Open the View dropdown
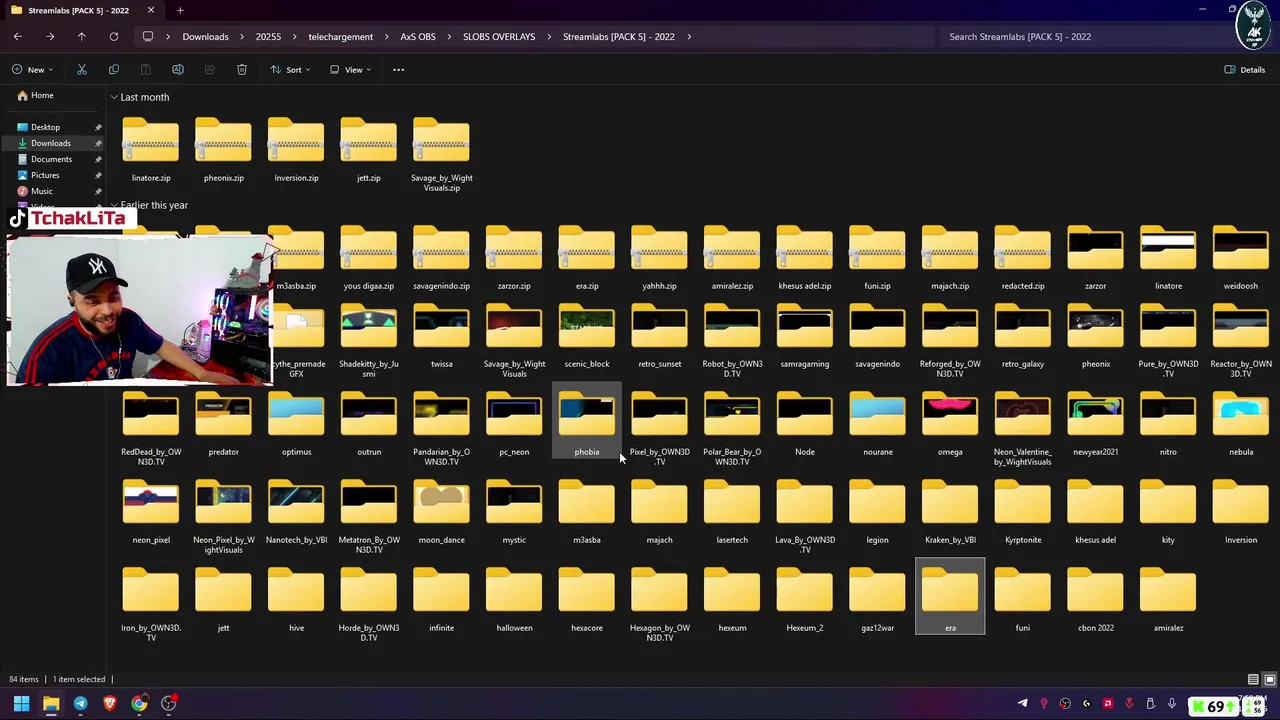 (350, 70)
